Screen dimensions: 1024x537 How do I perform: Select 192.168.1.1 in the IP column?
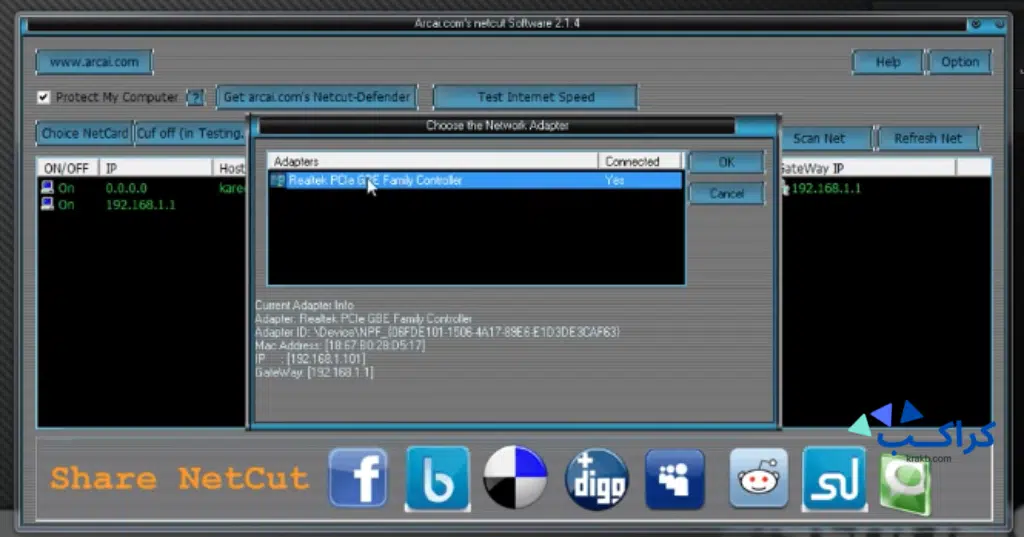(x=140, y=204)
